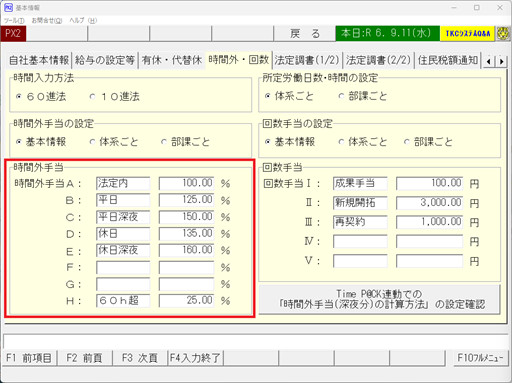512x383 pixels.
Task: Click 回数手当Ⅰ name field 成果手当
Action: click(360, 183)
